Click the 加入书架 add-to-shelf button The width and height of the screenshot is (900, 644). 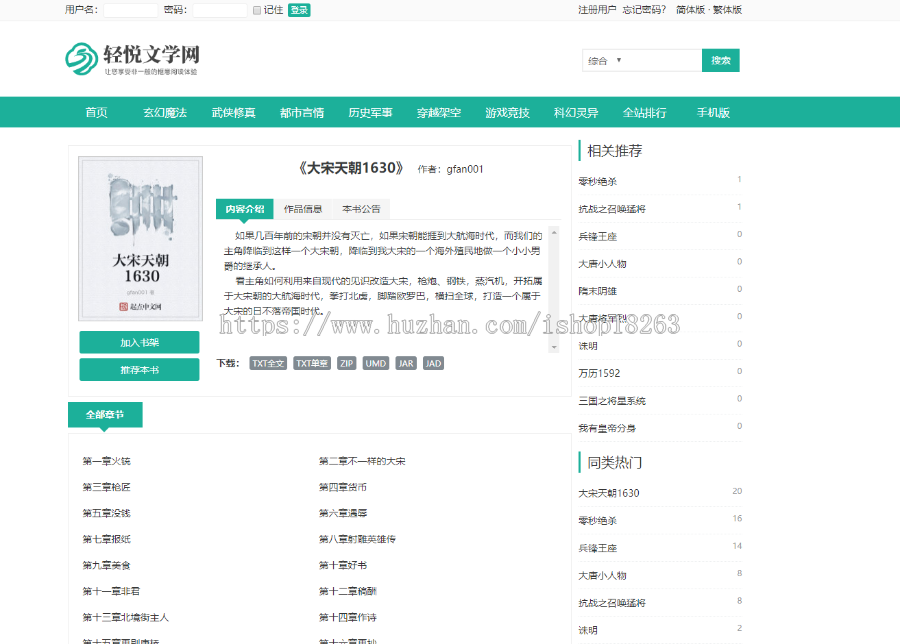click(139, 342)
